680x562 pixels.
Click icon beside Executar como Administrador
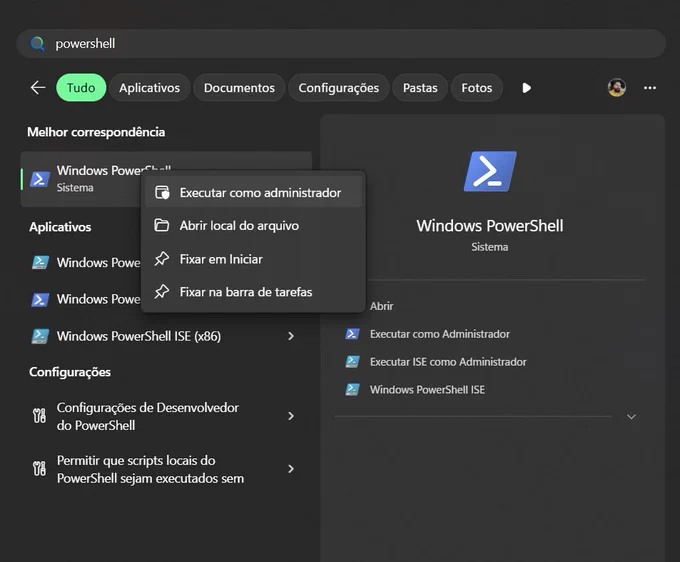(352, 334)
